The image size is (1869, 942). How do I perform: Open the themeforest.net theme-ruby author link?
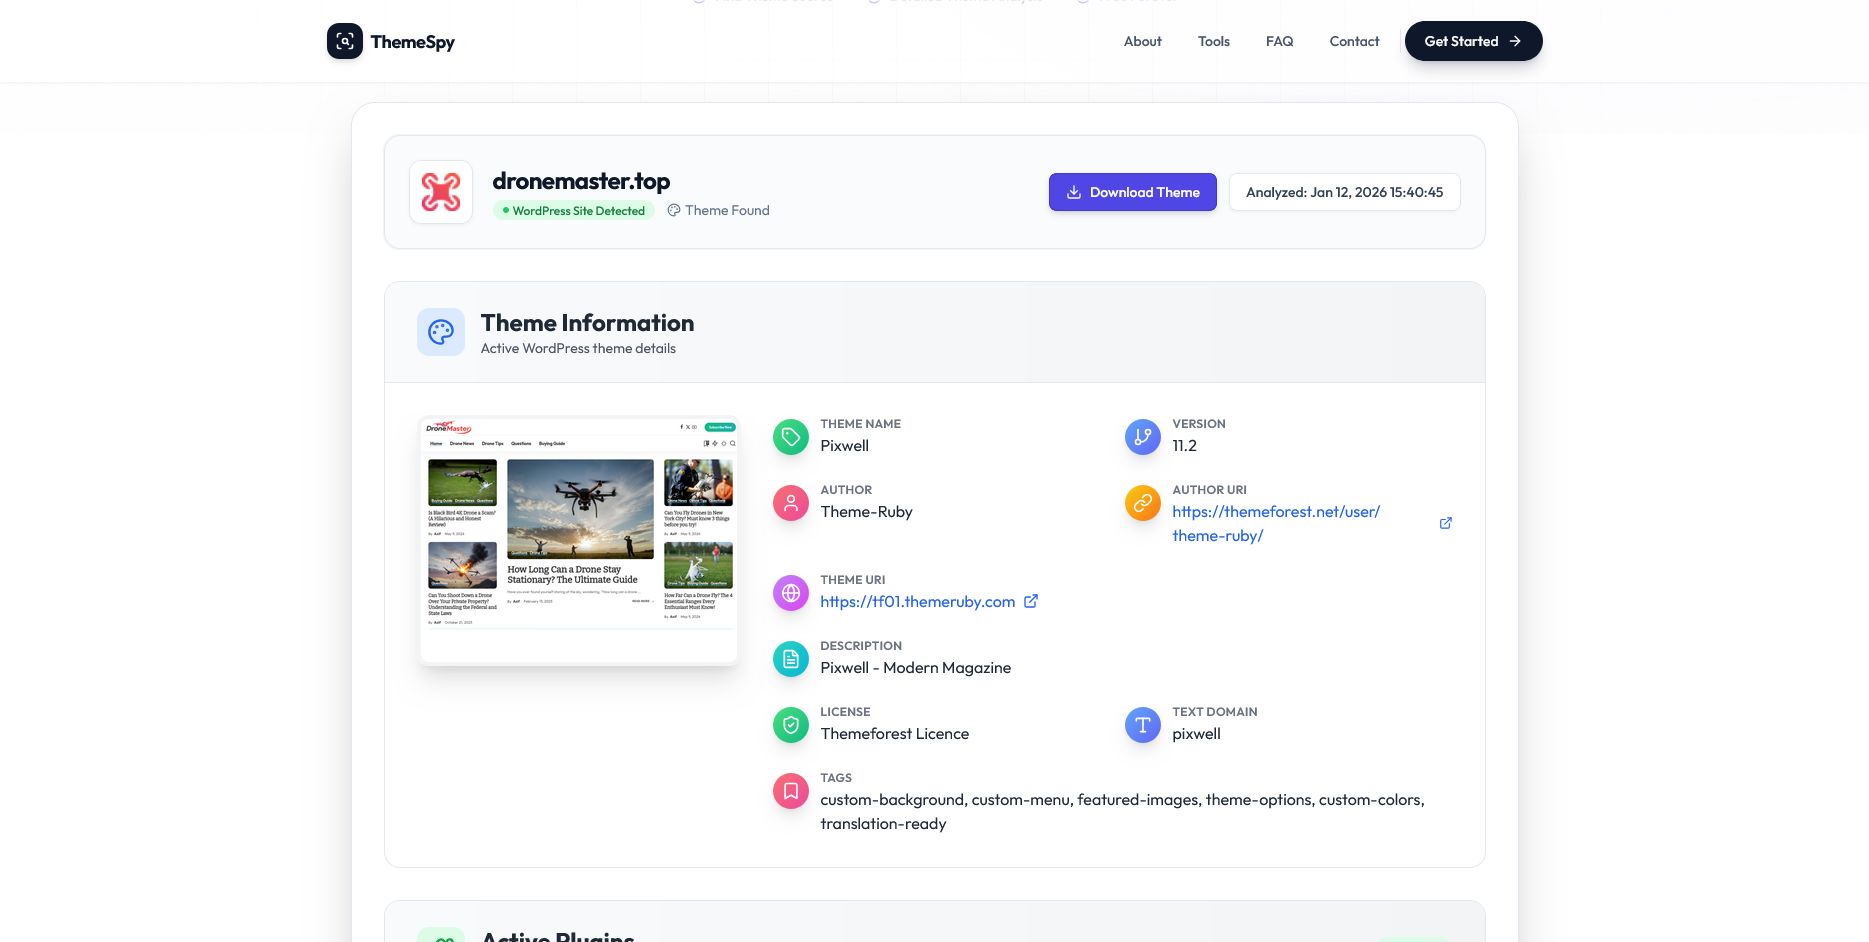[x=1276, y=523]
